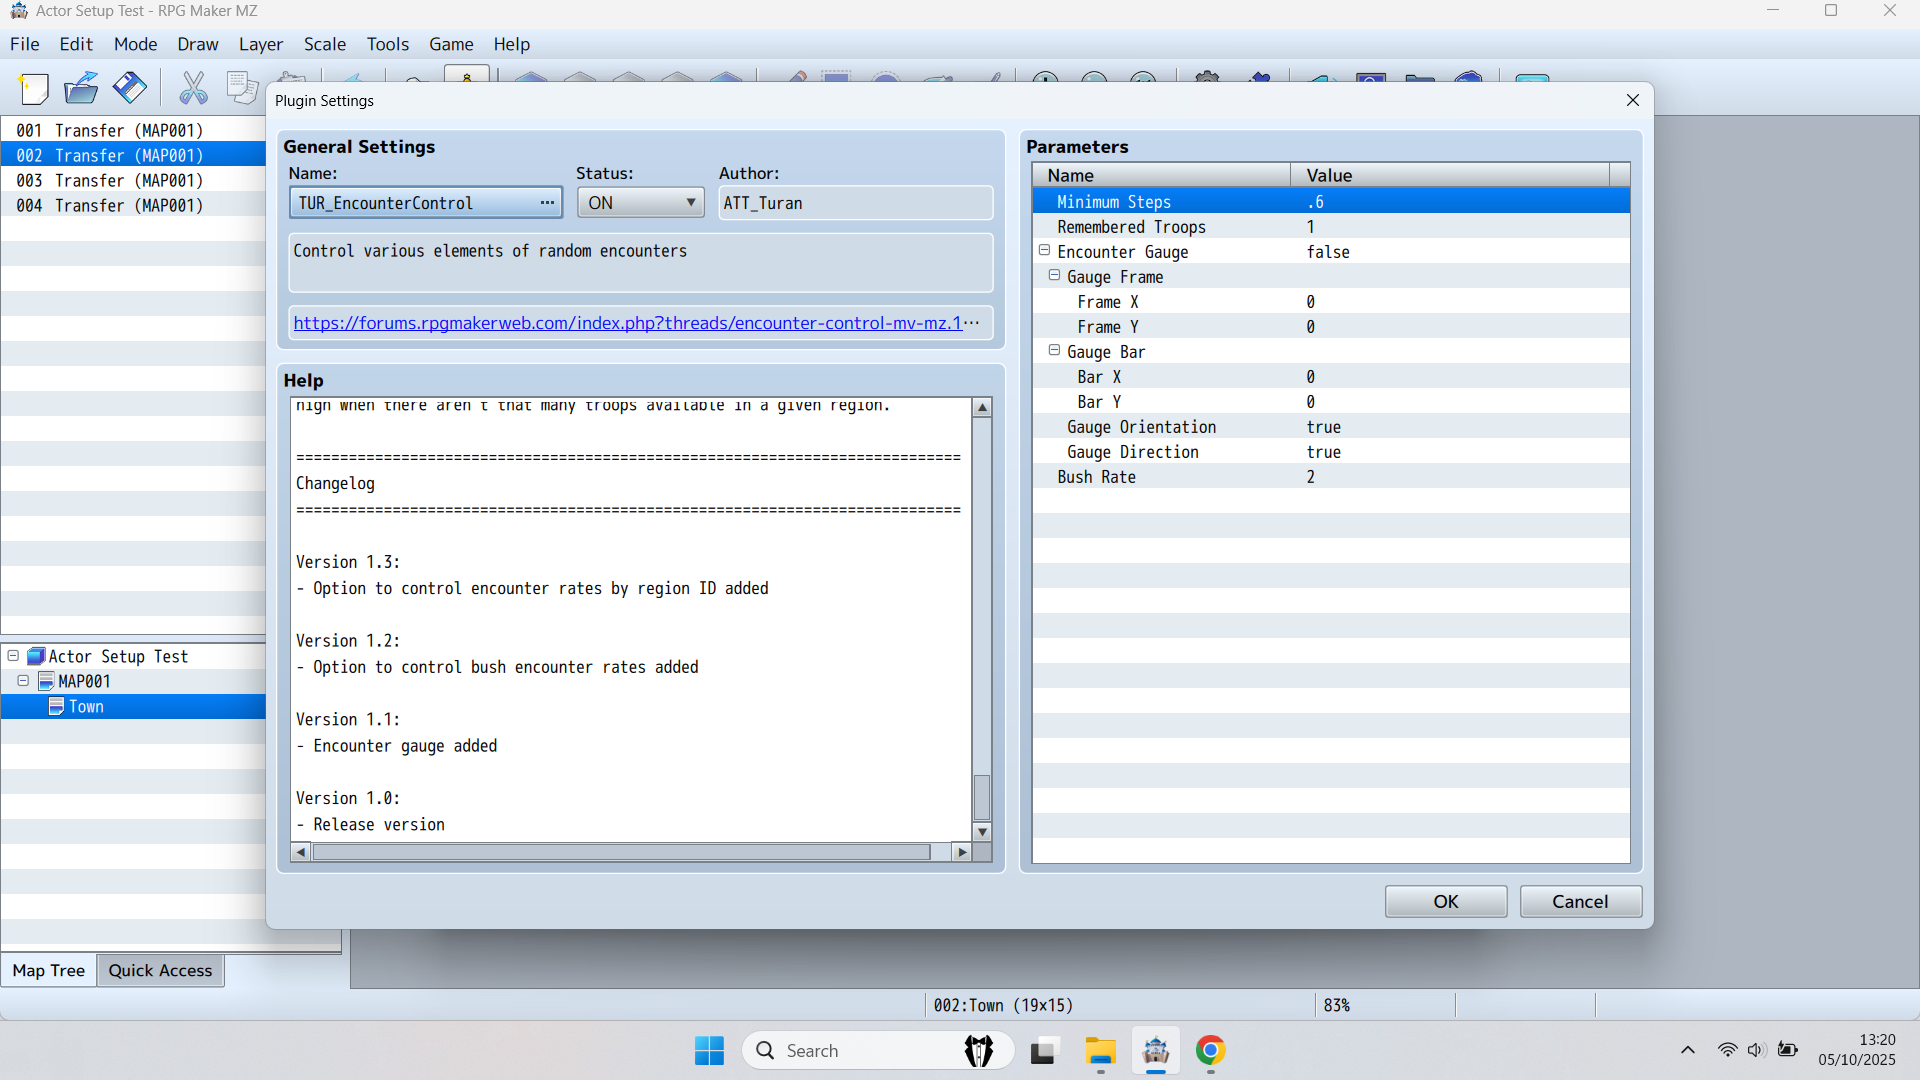The height and width of the screenshot is (1080, 1920).
Task: Open Google Chrome from the taskbar
Action: [1210, 1051]
